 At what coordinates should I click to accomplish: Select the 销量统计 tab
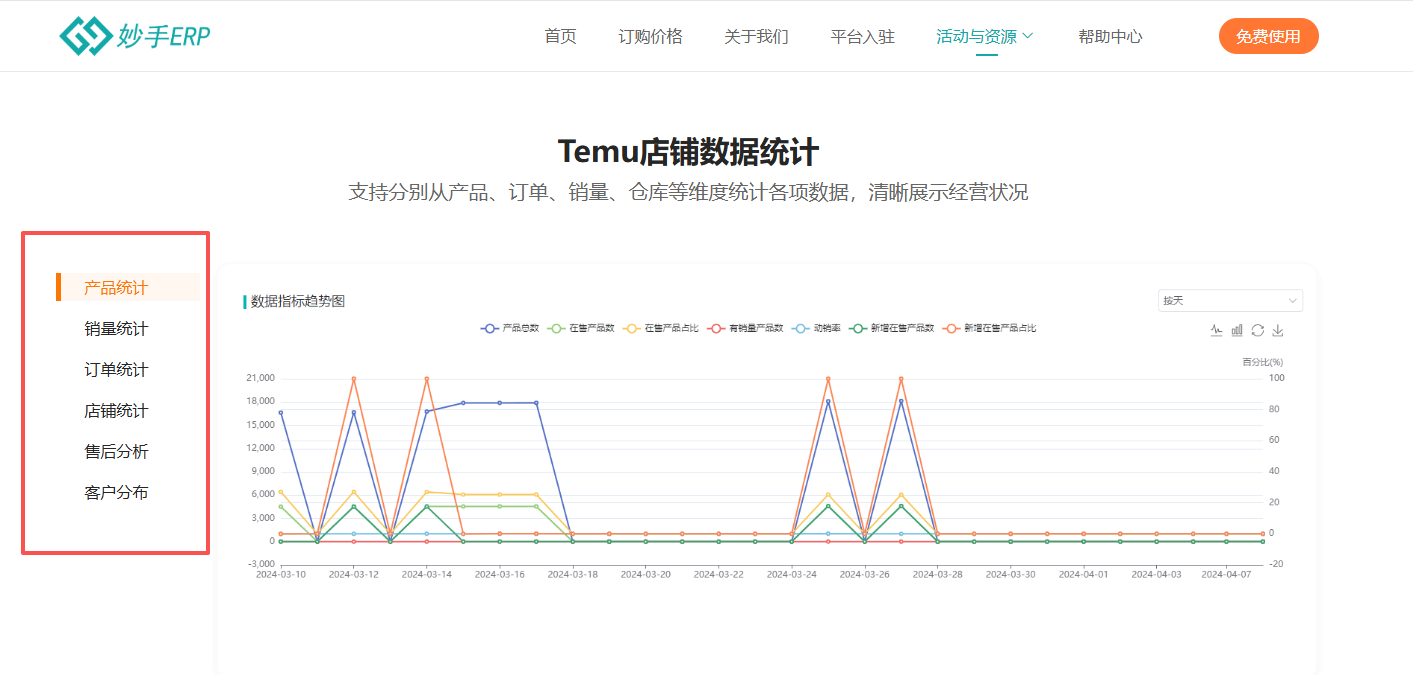pos(116,329)
